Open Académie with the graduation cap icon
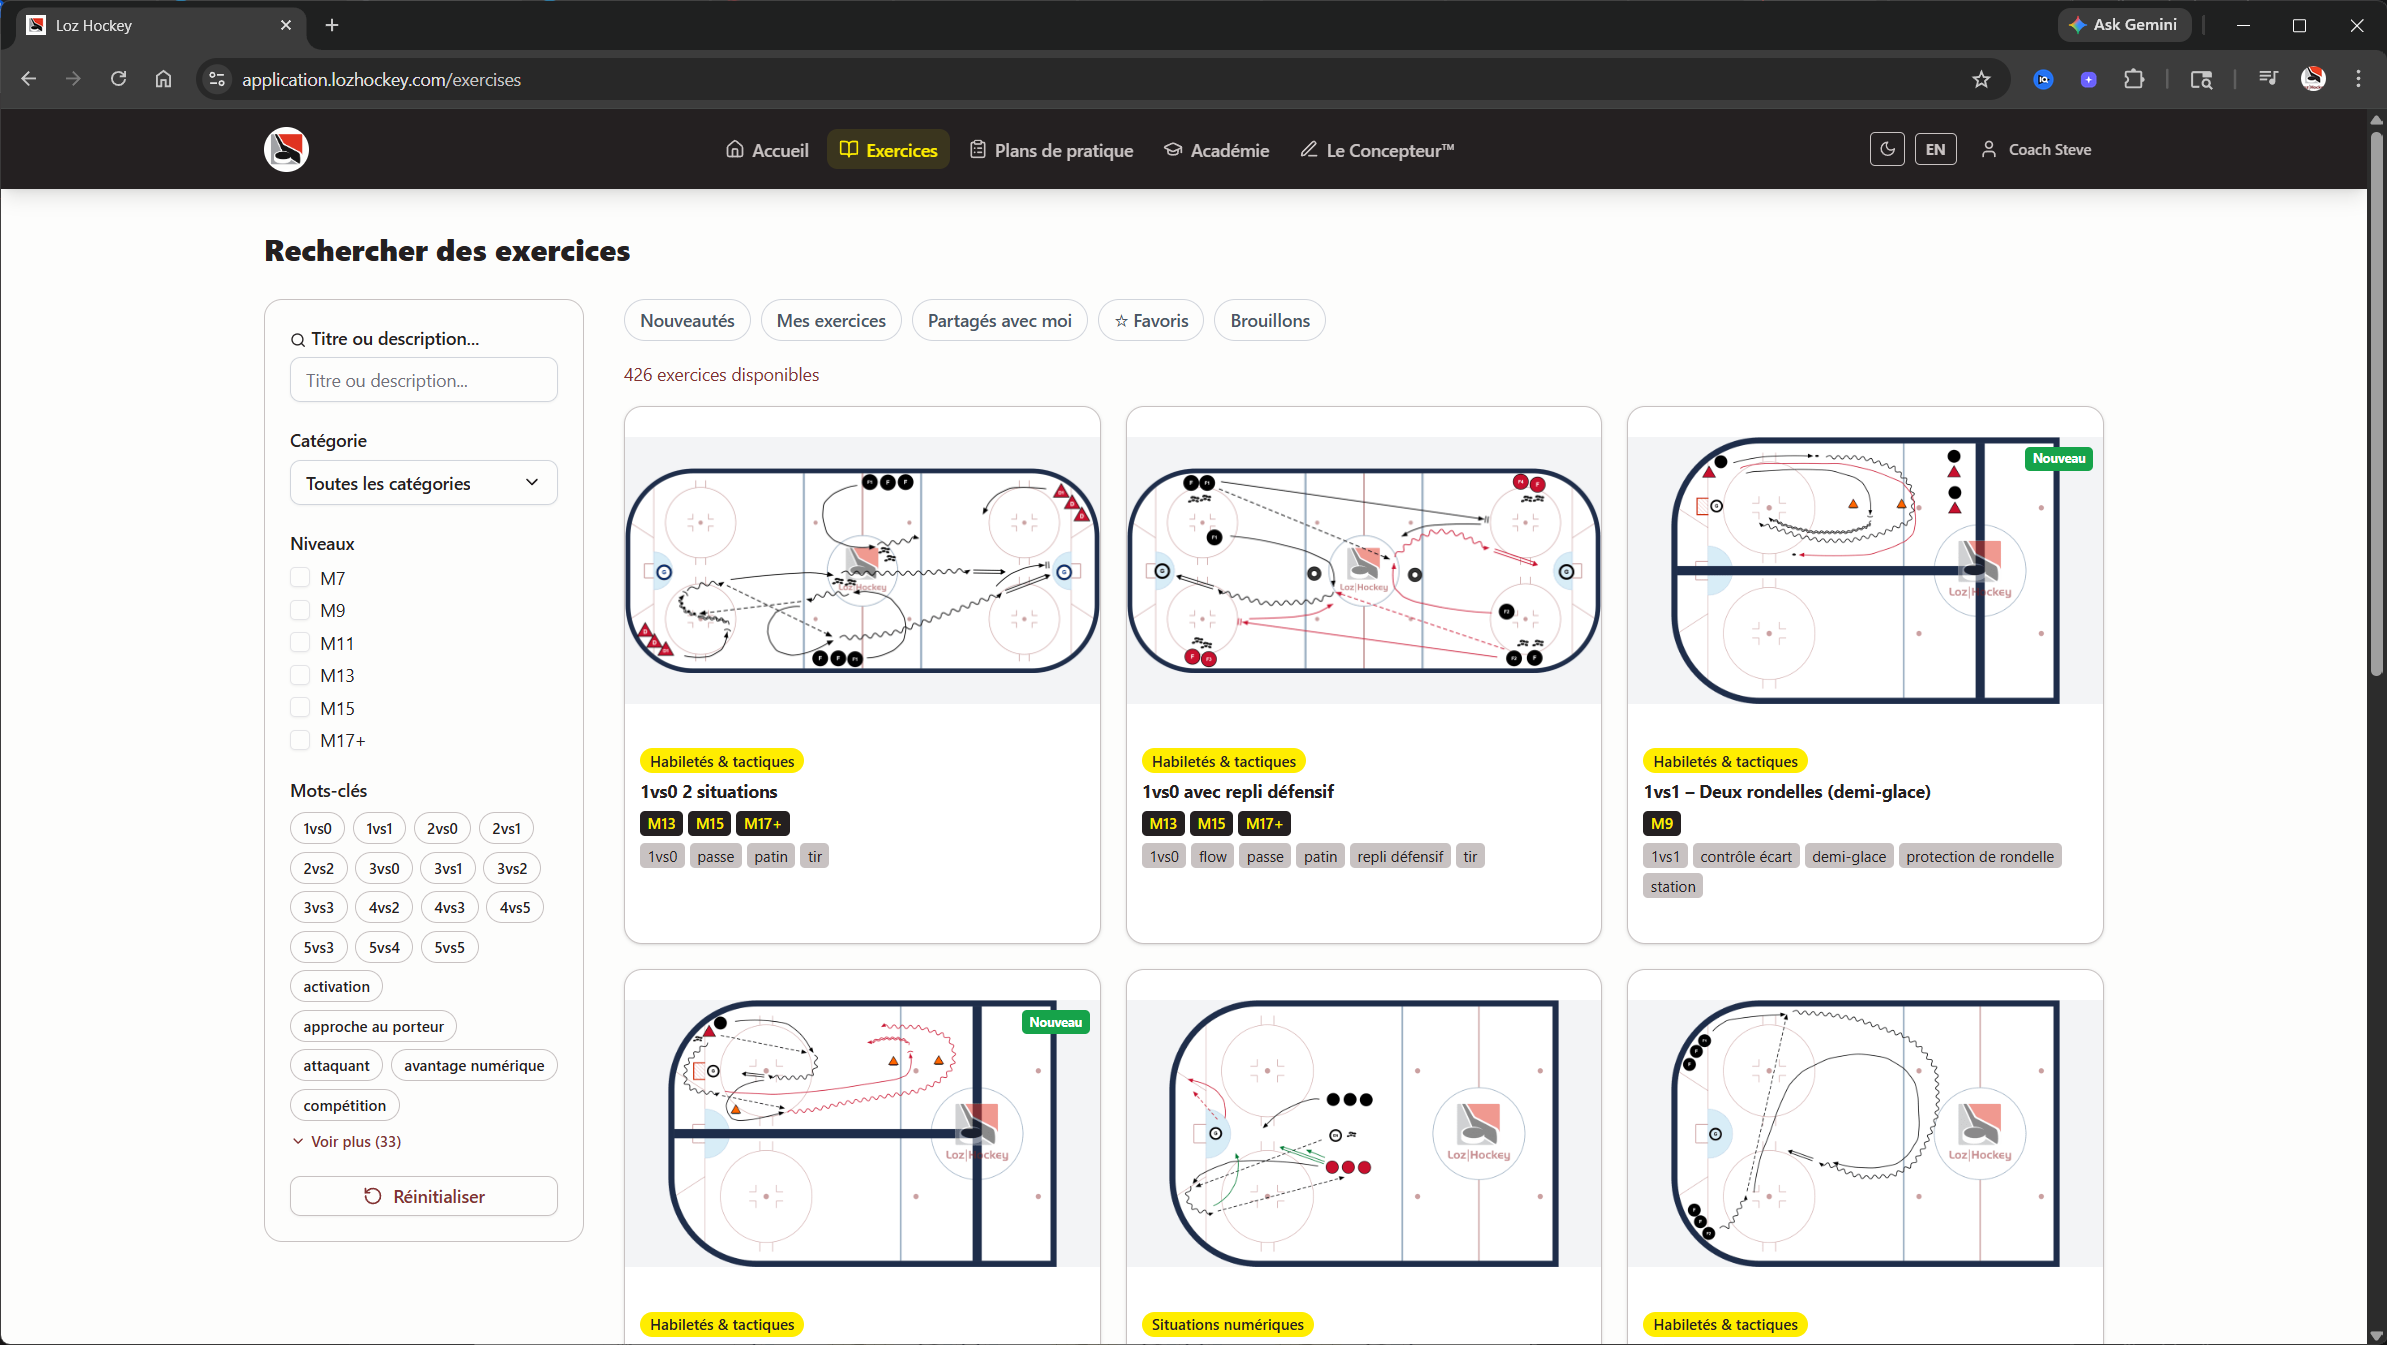The width and height of the screenshot is (2387, 1345). click(x=1216, y=150)
